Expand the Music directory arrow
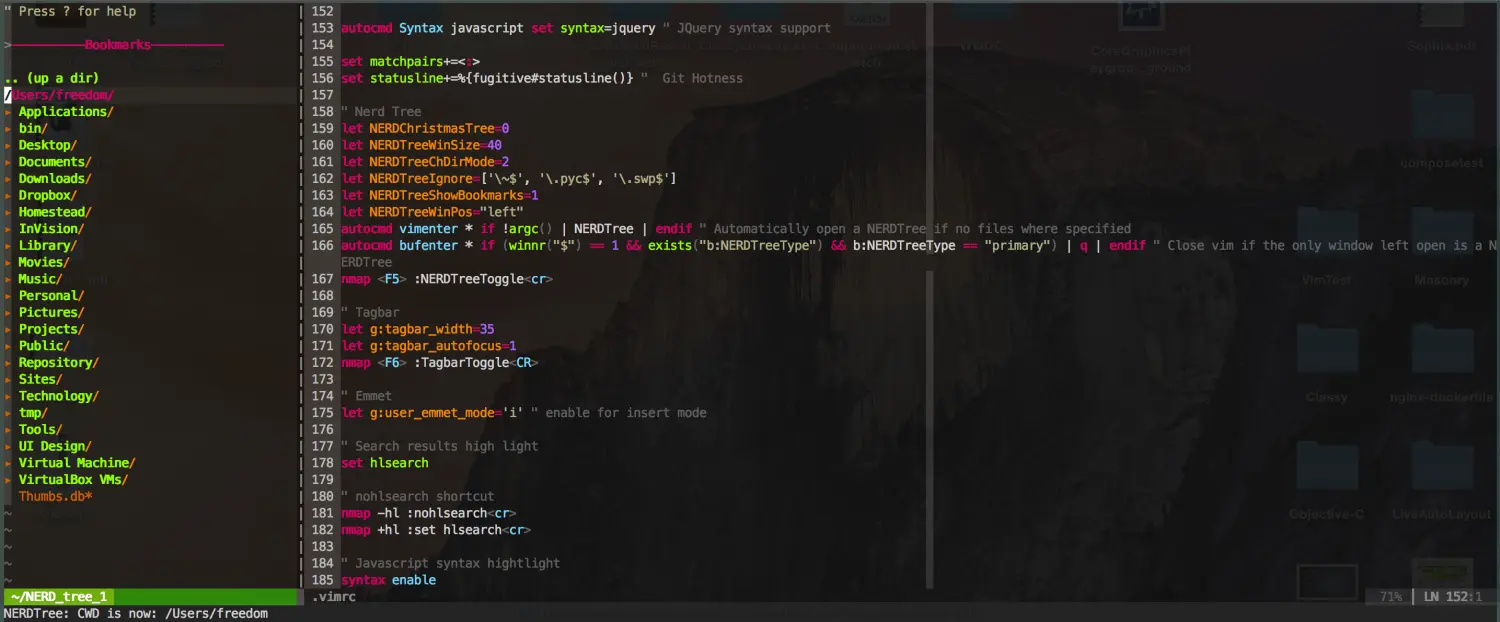 tap(7, 279)
